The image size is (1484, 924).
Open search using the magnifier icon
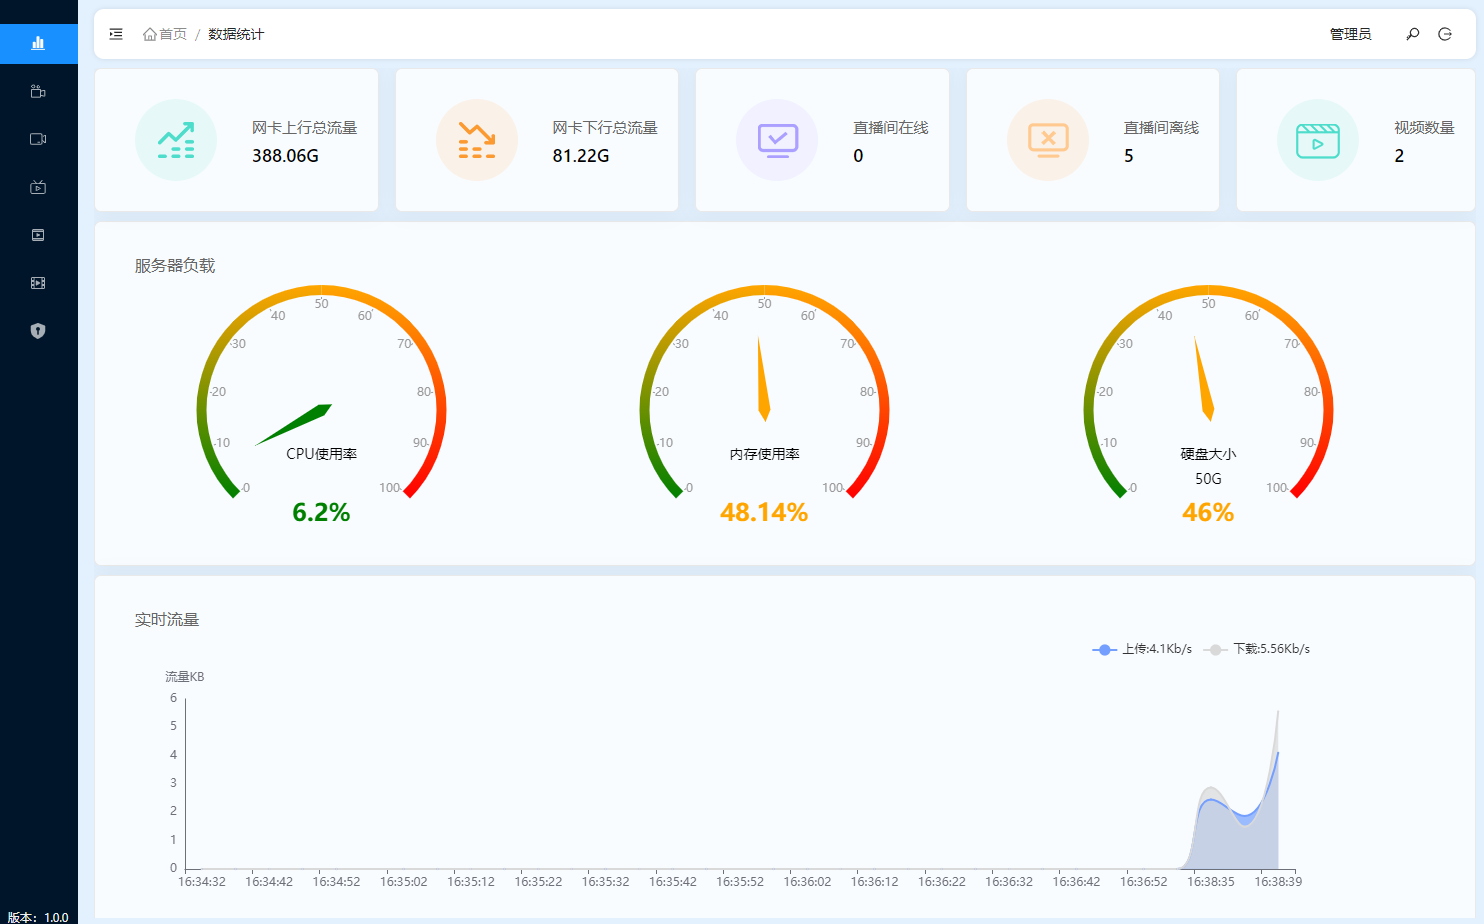1412,33
